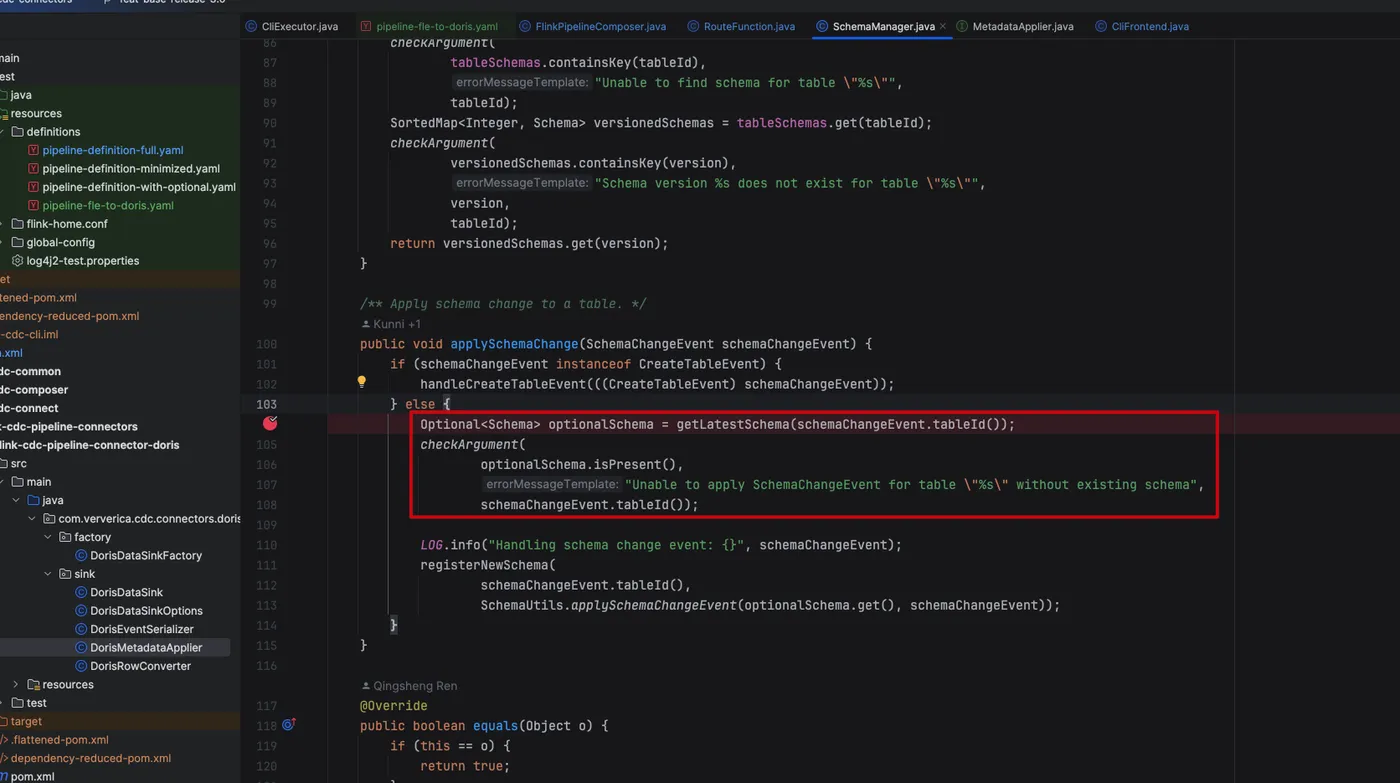Viewport: 1400px width, 783px height.
Task: Click 'return versionedSchemas.get(version);' line
Action: [529, 243]
